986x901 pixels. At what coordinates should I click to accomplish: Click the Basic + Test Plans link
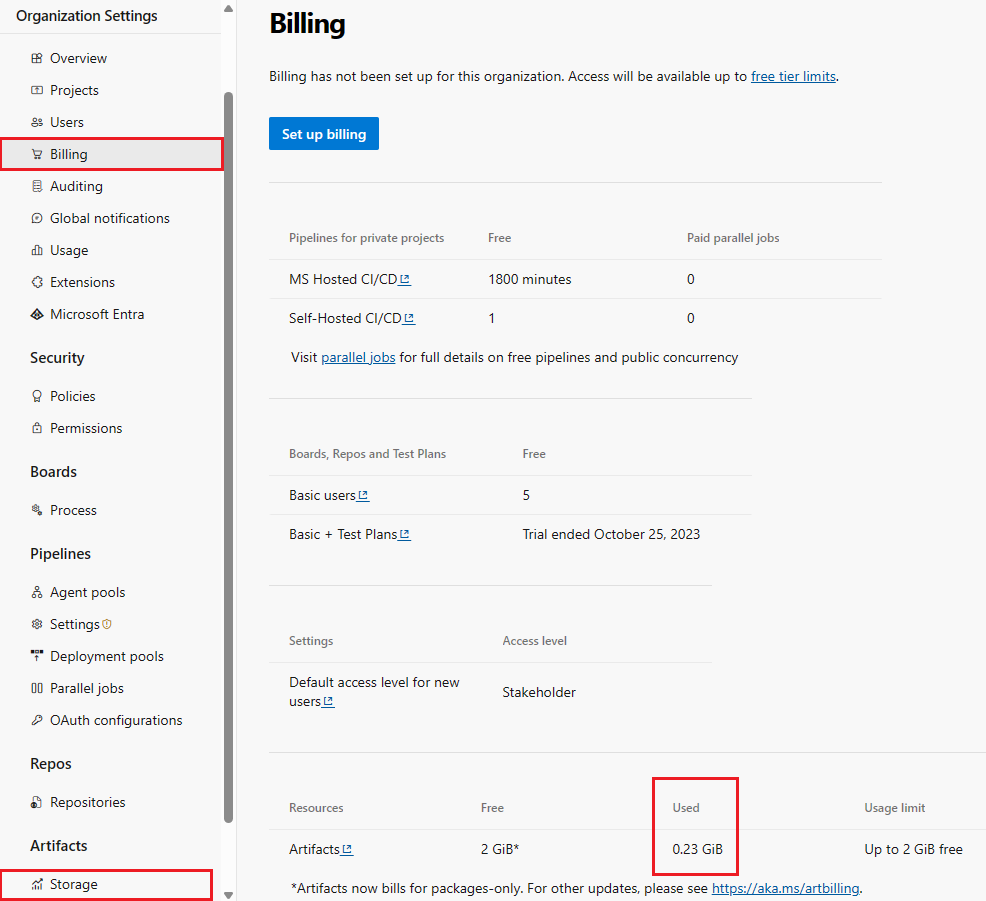click(x=350, y=535)
